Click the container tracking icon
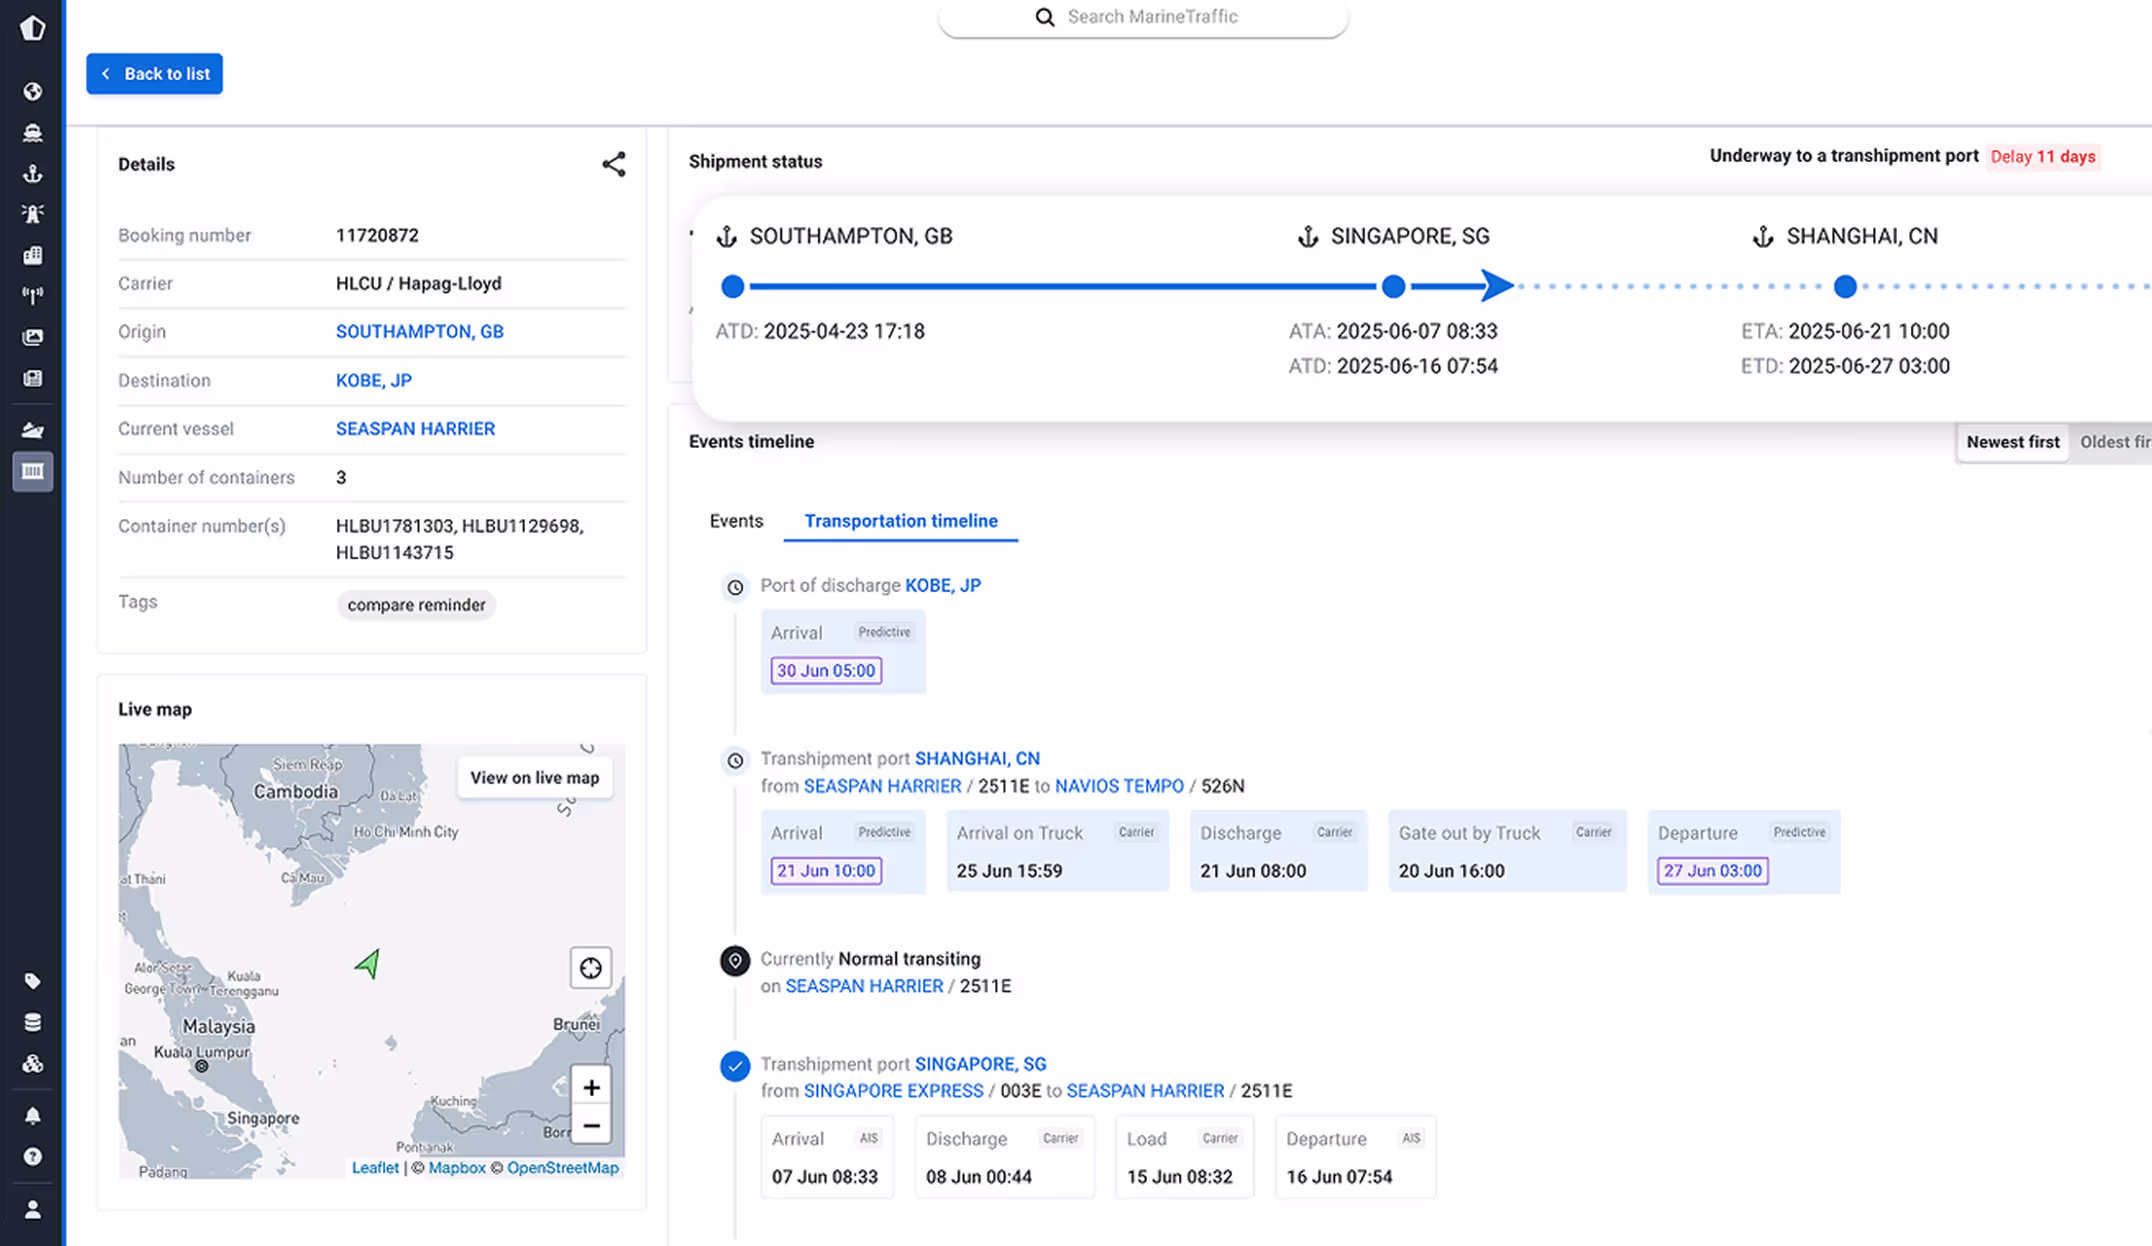The image size is (2152, 1246). pyautogui.click(x=33, y=471)
